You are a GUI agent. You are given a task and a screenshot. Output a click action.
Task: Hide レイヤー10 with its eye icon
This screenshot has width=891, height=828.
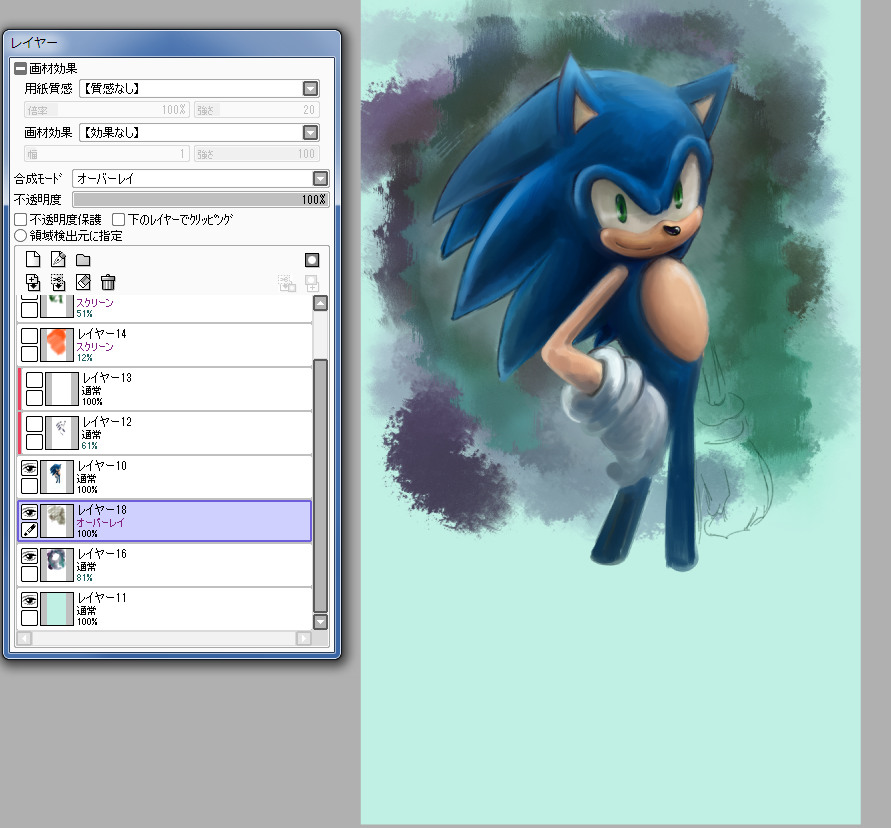30,468
